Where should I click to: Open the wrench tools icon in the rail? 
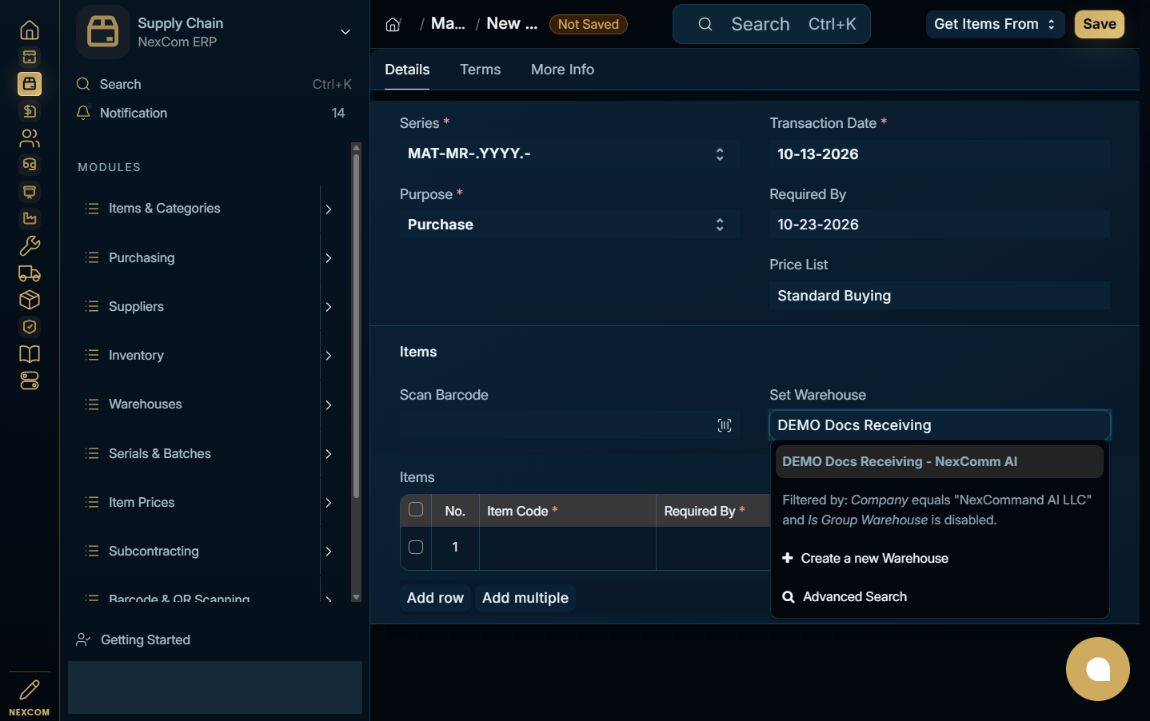coord(29,246)
